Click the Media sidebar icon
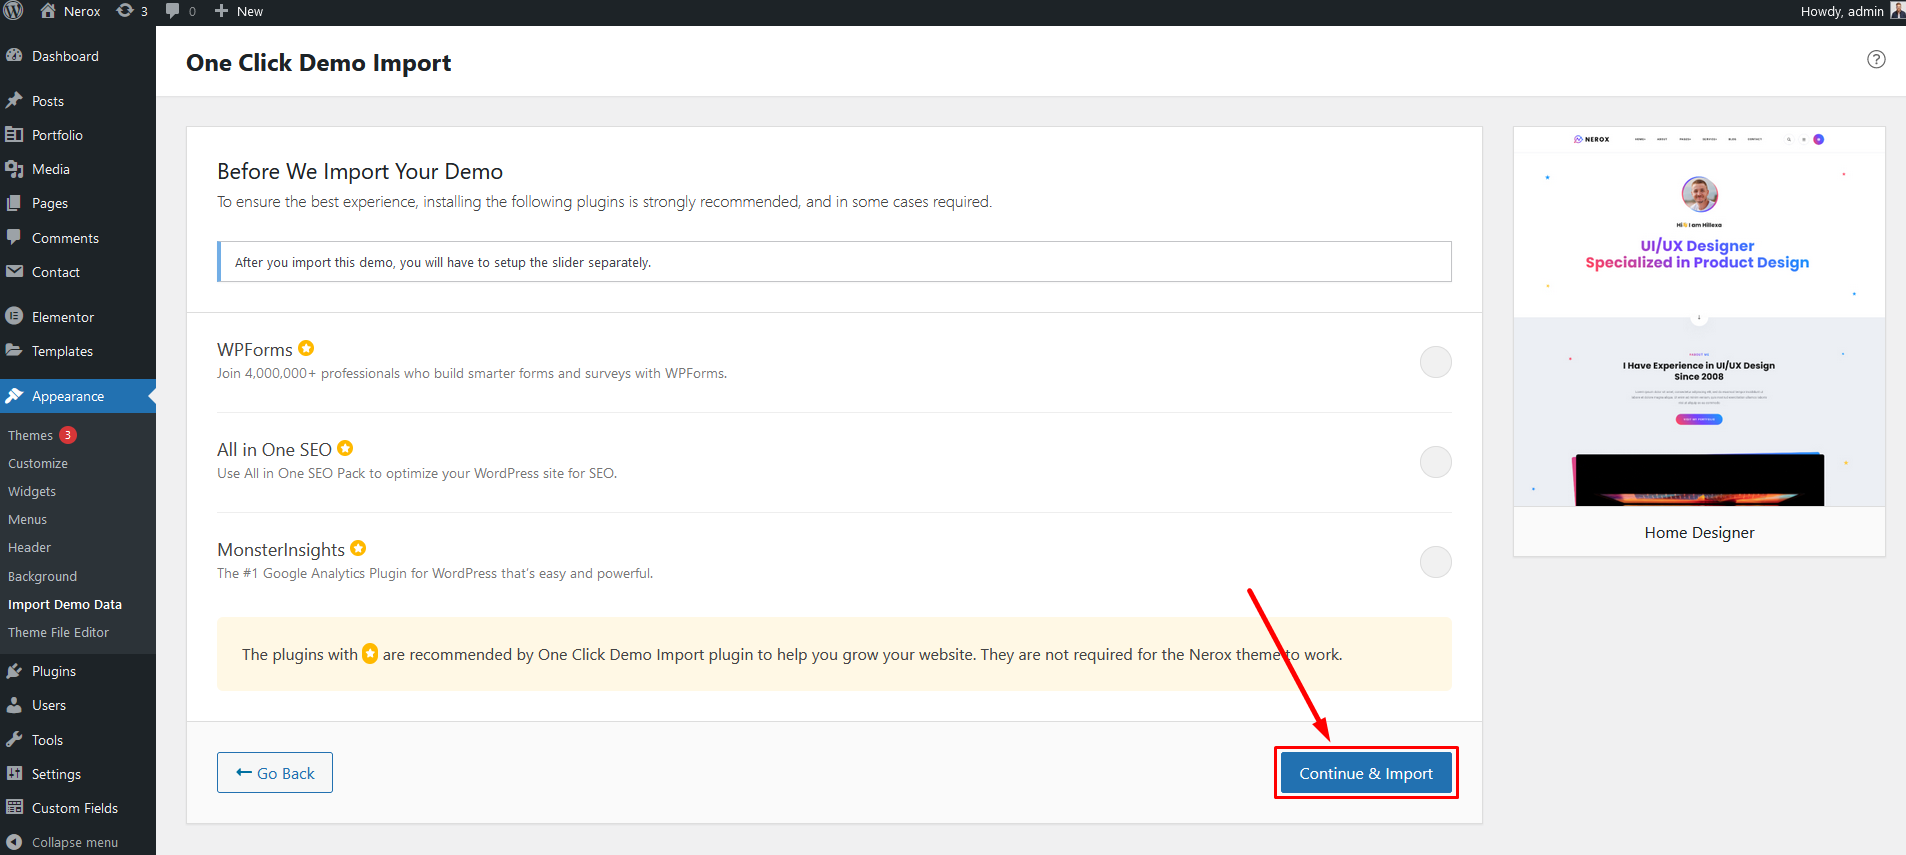1906x855 pixels. pos(14,169)
